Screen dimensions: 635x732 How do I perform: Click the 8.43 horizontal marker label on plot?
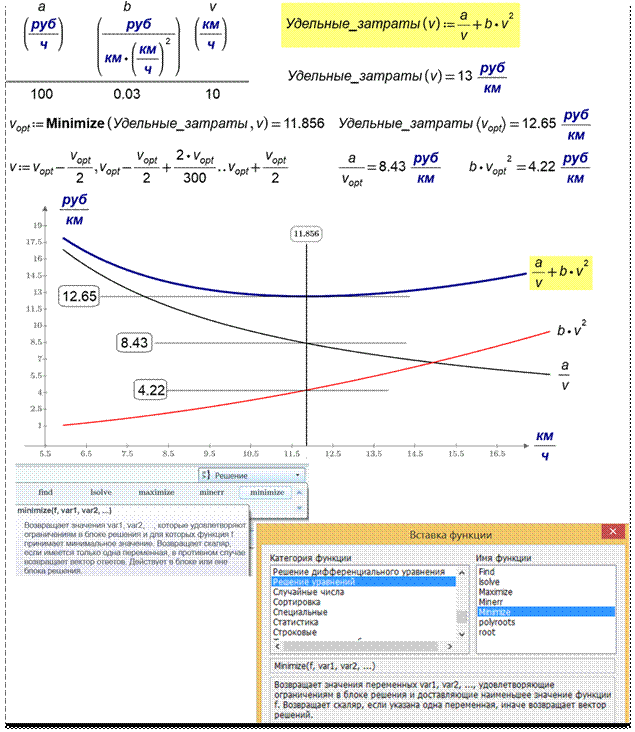coord(134,343)
